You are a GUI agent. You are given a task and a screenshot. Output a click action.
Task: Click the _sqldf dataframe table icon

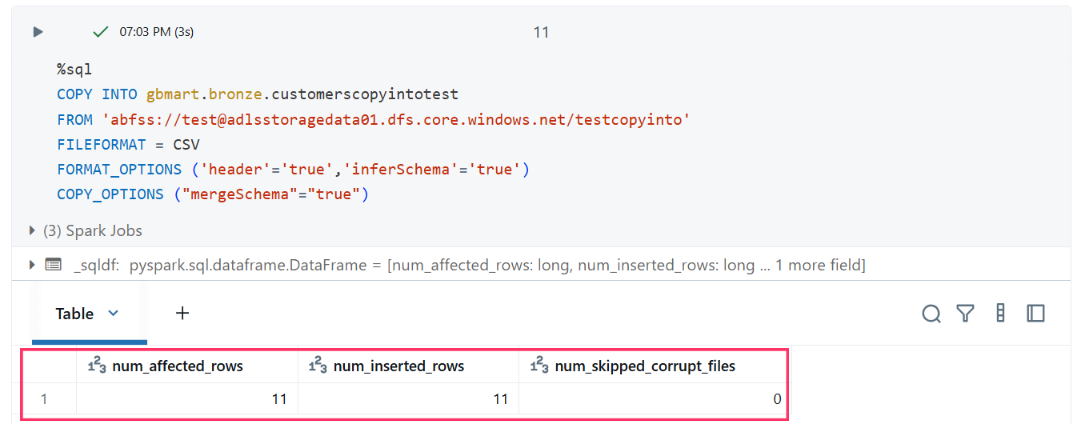[x=52, y=265]
